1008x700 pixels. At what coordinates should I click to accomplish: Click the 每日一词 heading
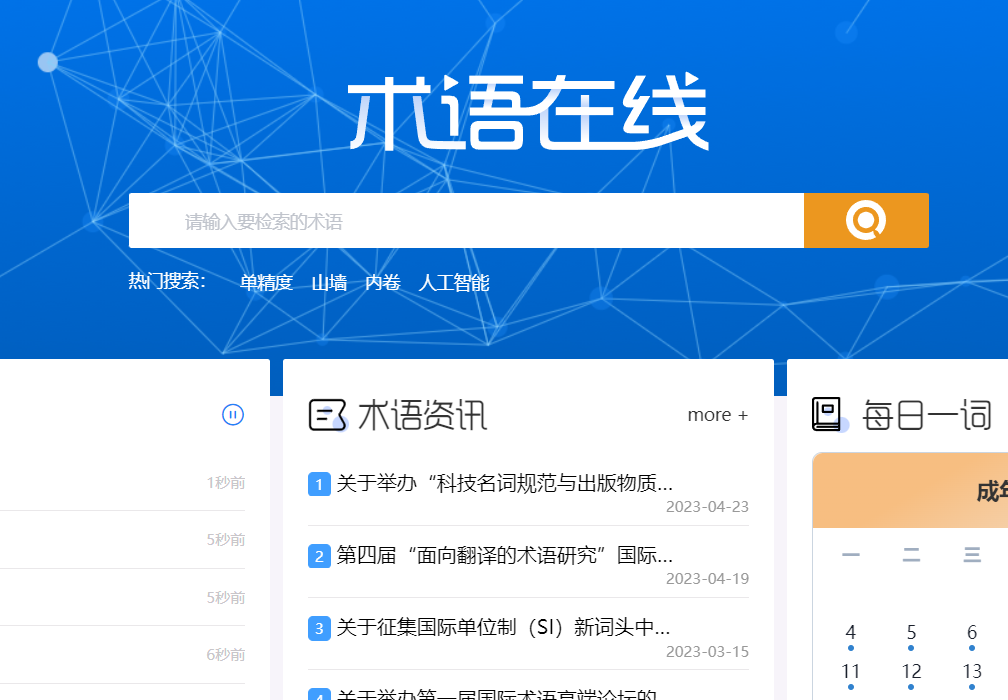click(927, 415)
